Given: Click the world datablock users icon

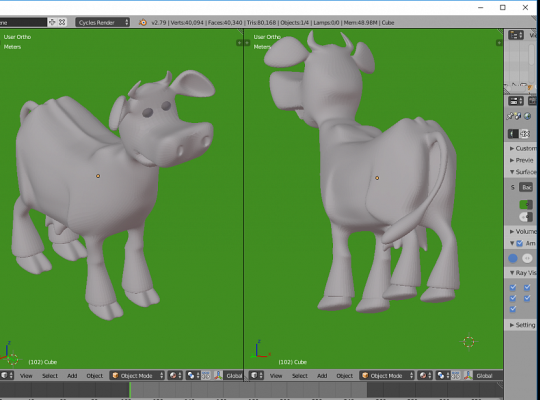Looking at the screenshot, I should point(525,134).
